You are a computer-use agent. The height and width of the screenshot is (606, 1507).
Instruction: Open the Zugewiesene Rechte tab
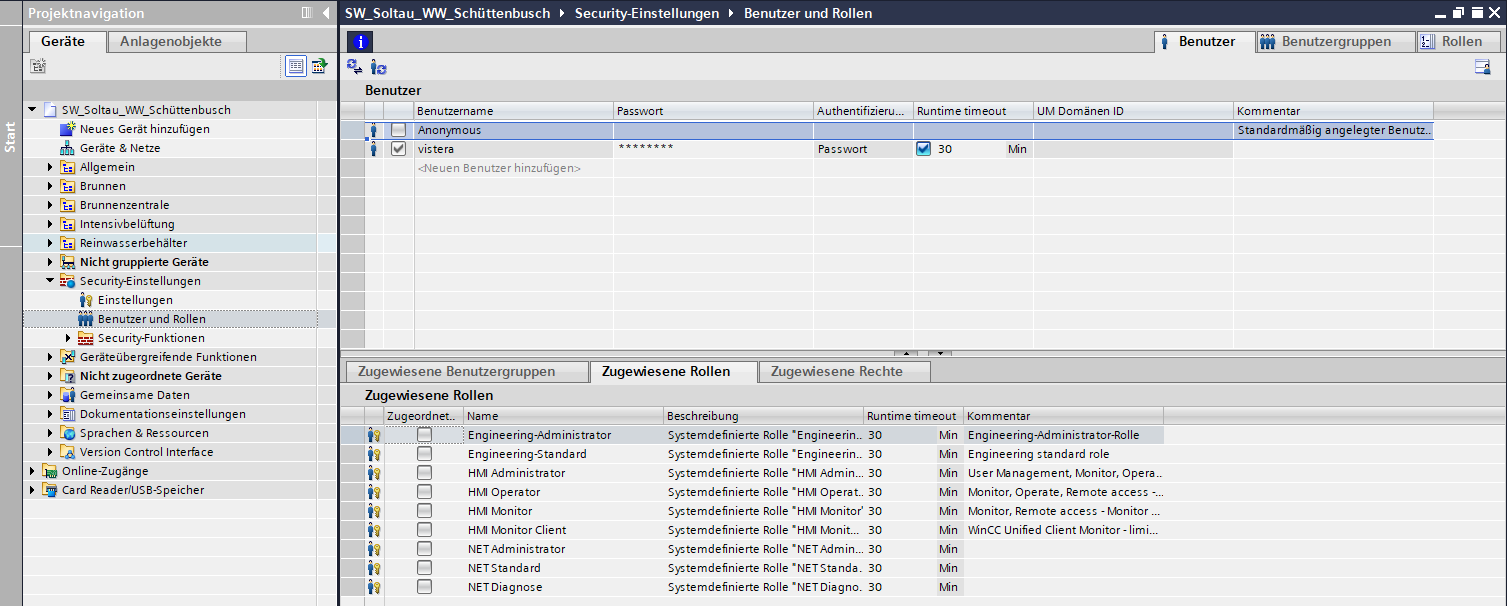pyautogui.click(x=836, y=372)
